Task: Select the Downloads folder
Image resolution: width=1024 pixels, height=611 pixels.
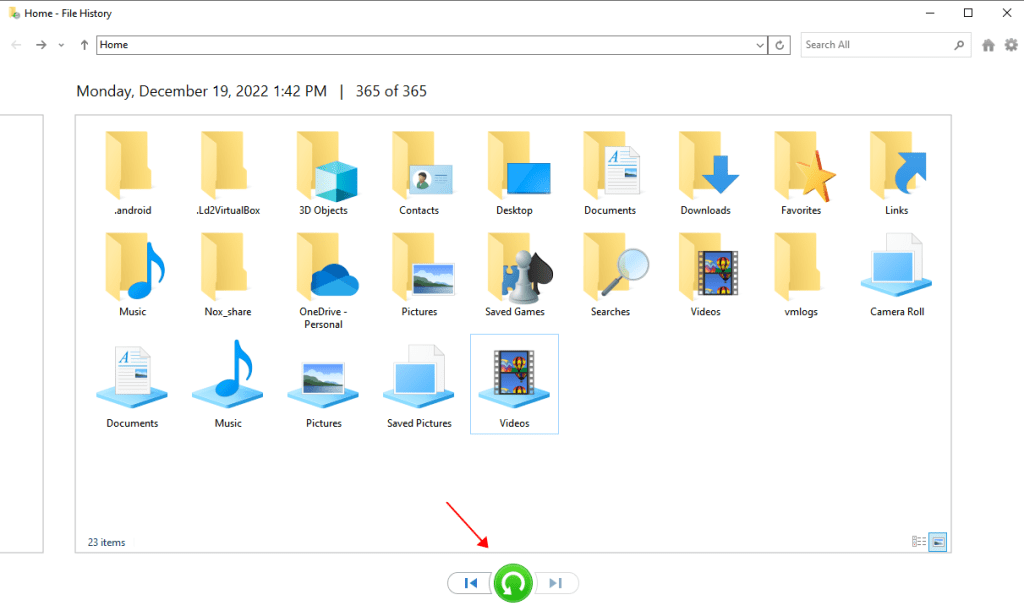Action: click(706, 173)
